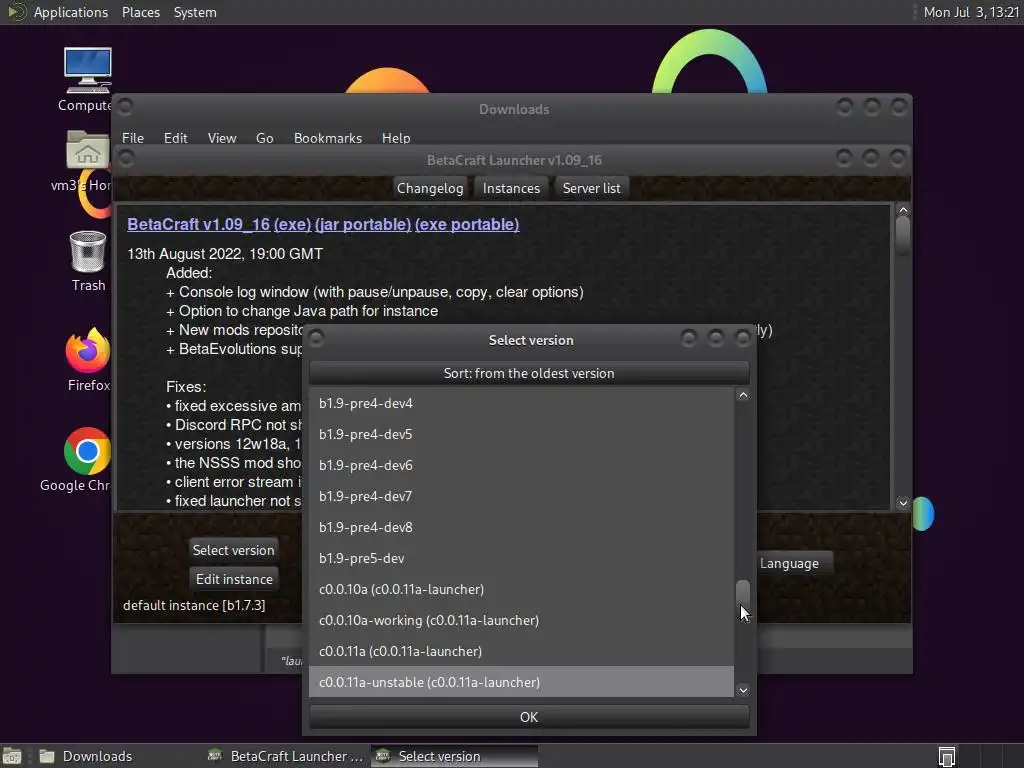Screen dimensions: 1024x768
Task: Click the version list scrollbar thumb
Action: click(743, 596)
